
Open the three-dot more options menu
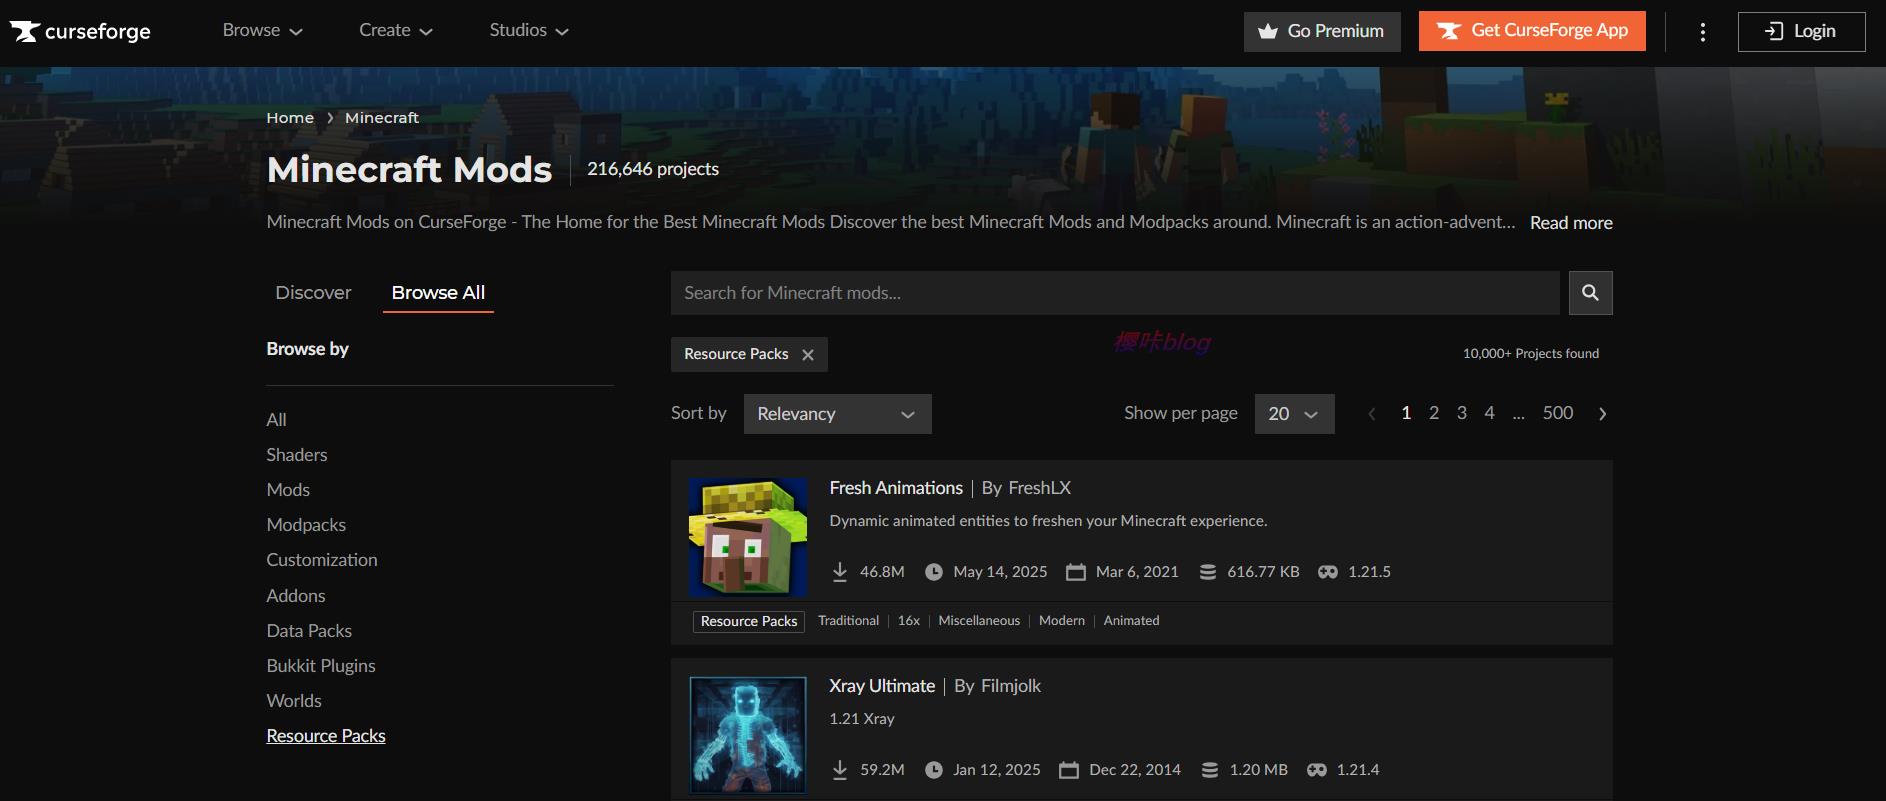click(x=1702, y=32)
